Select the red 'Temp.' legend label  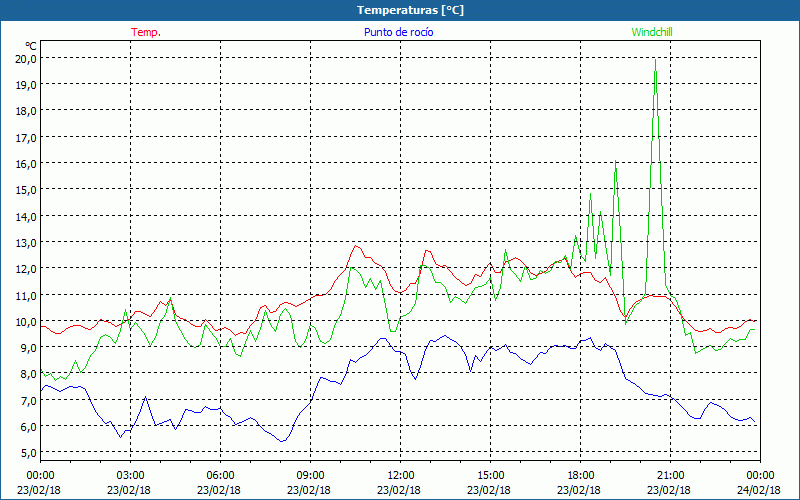146,32
